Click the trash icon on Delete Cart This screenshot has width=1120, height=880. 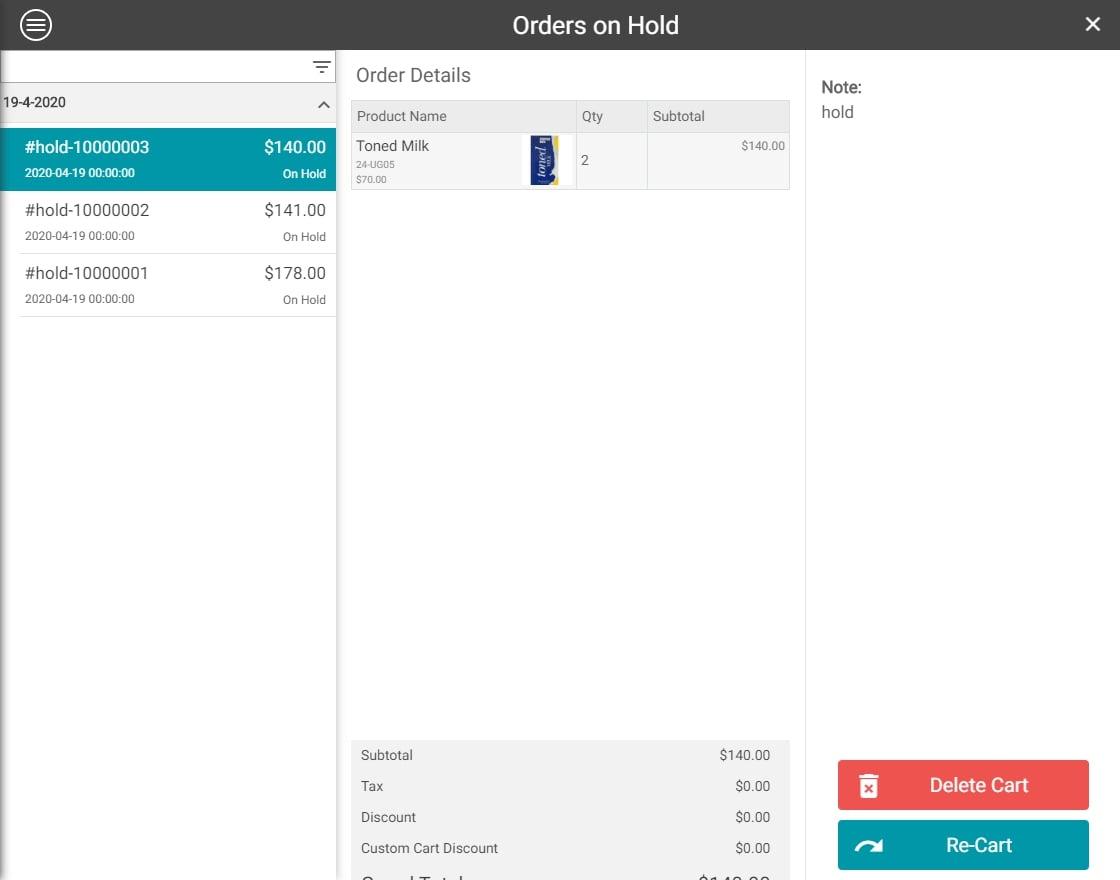tap(869, 786)
